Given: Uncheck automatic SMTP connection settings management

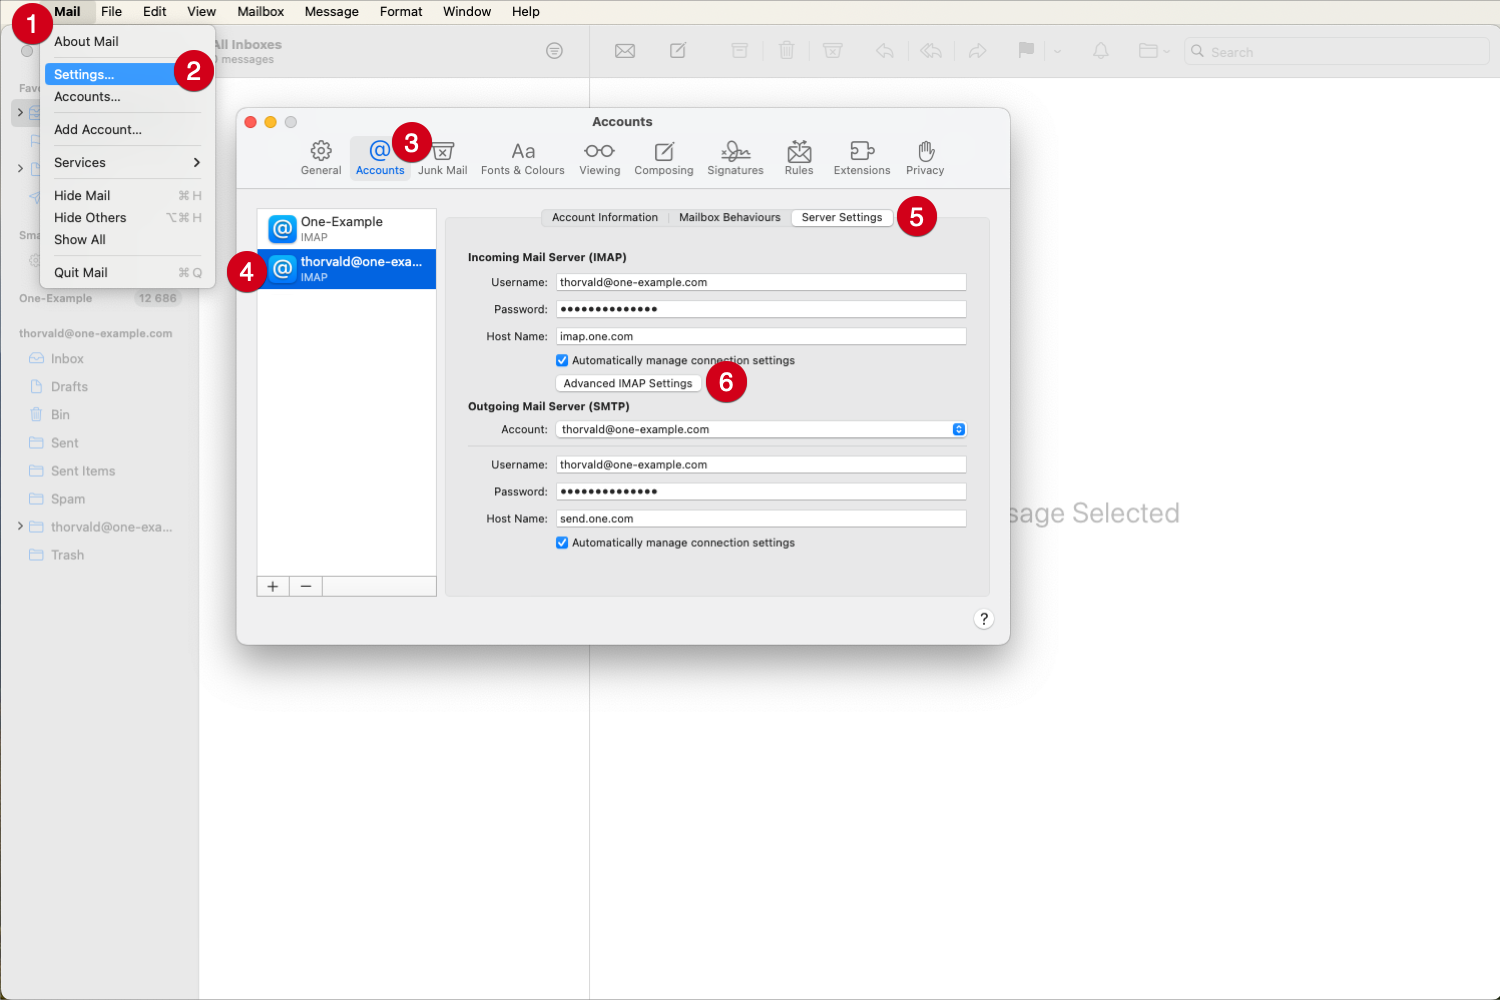Looking at the screenshot, I should [x=562, y=542].
